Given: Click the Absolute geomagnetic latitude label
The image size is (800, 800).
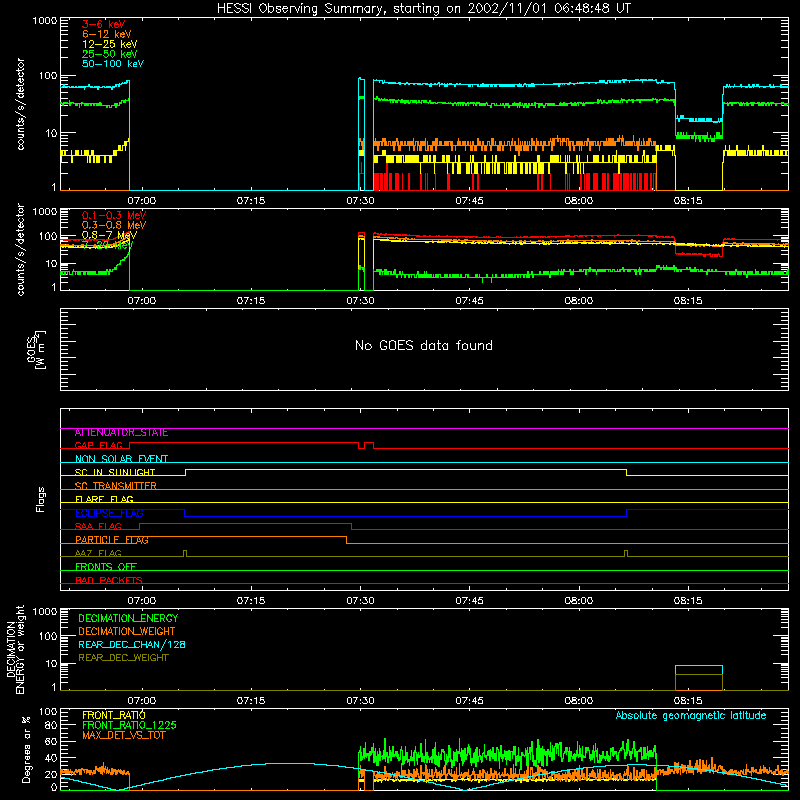Looking at the screenshot, I should pyautogui.click(x=691, y=716).
